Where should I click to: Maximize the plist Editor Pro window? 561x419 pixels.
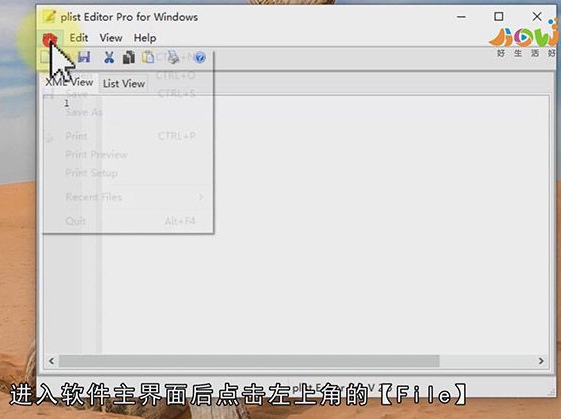coord(499,16)
